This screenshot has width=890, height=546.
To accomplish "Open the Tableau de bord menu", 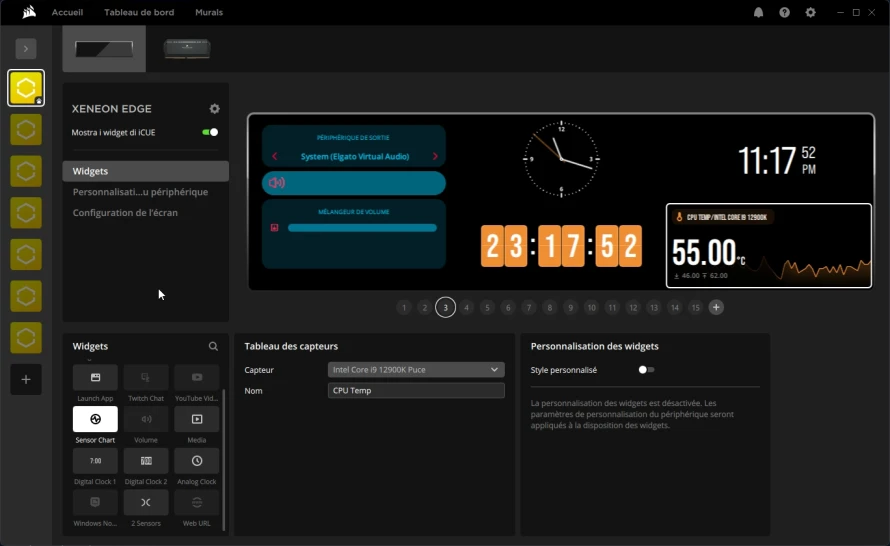I will 139,12.
